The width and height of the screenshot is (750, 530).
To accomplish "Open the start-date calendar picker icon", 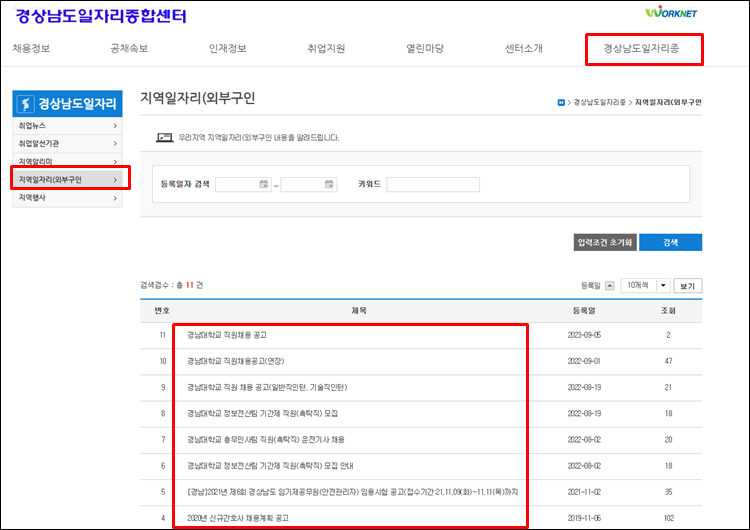I will pos(264,184).
